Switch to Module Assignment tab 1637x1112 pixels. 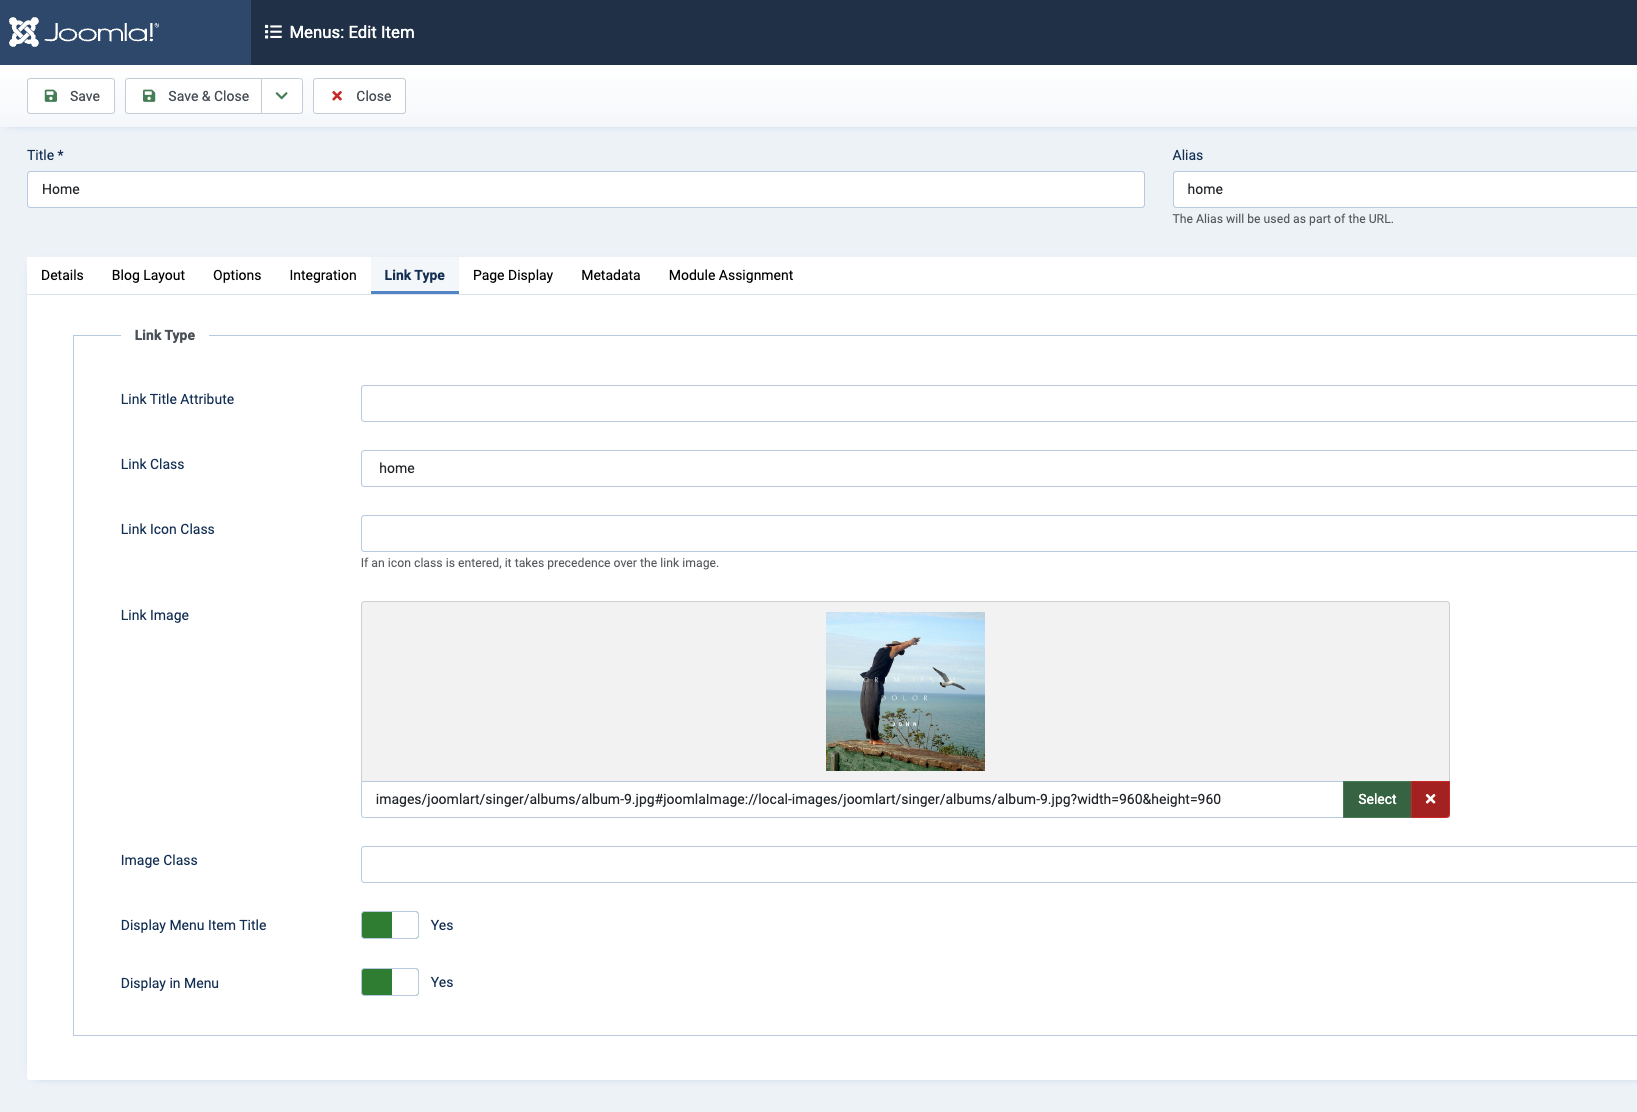[731, 275]
